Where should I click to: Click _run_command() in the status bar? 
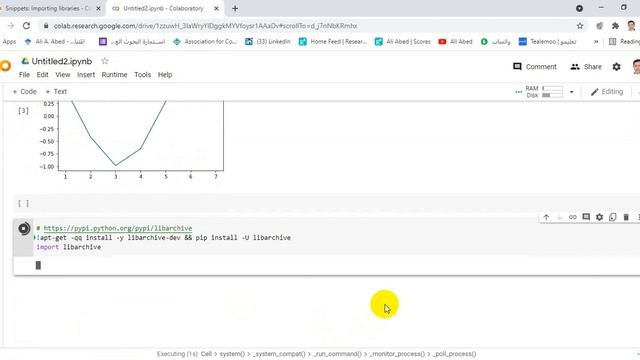tap(338, 354)
